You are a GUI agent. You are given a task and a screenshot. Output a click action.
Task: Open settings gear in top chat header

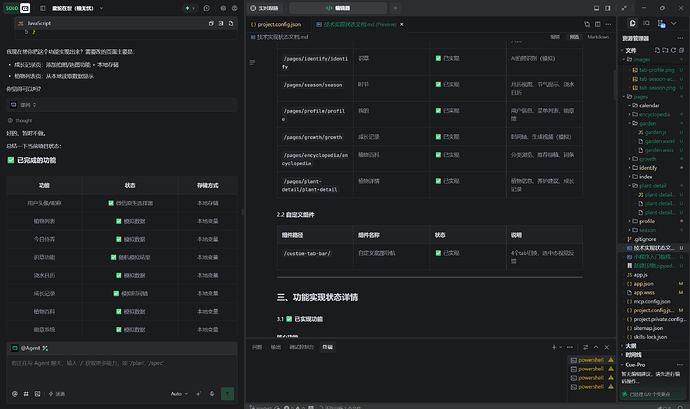(x=223, y=8)
